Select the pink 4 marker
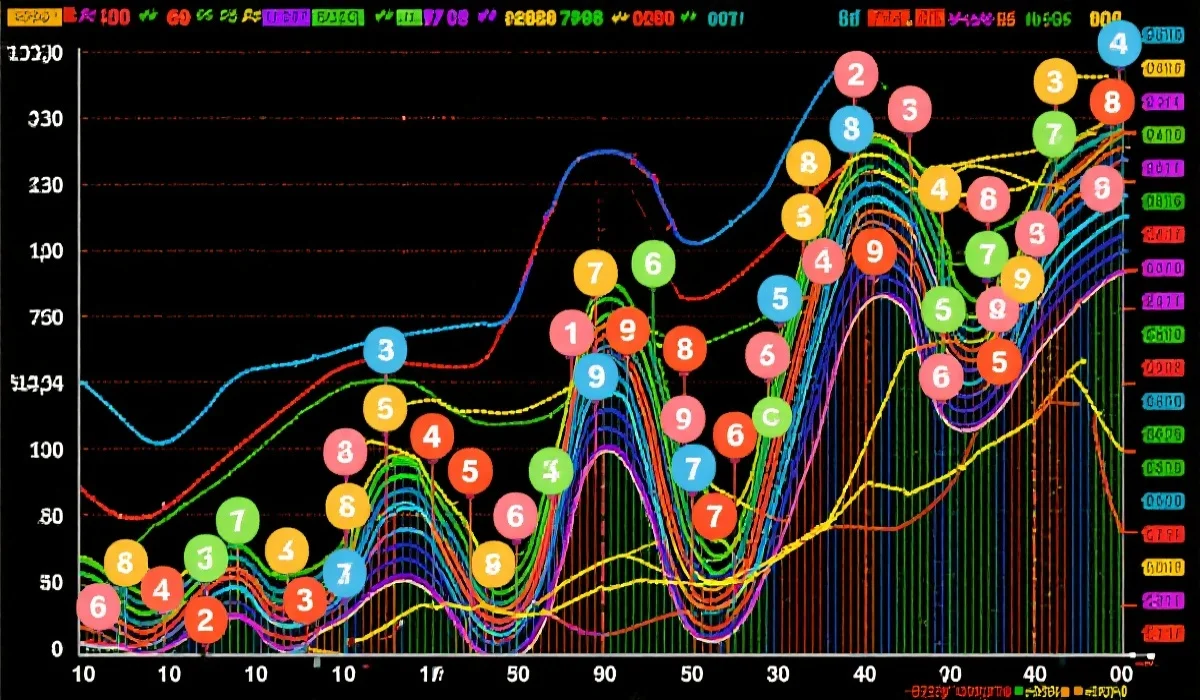 tap(823, 262)
